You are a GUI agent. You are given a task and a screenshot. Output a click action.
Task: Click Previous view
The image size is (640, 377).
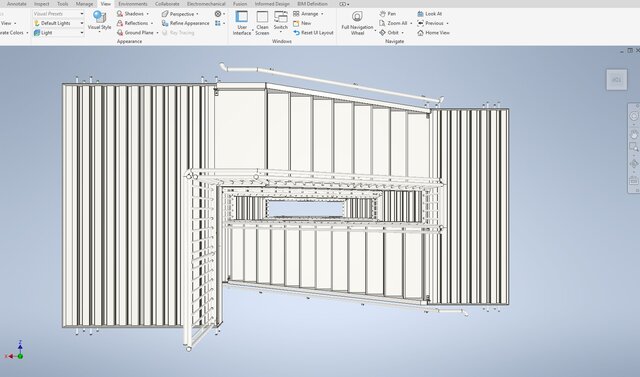(x=430, y=23)
